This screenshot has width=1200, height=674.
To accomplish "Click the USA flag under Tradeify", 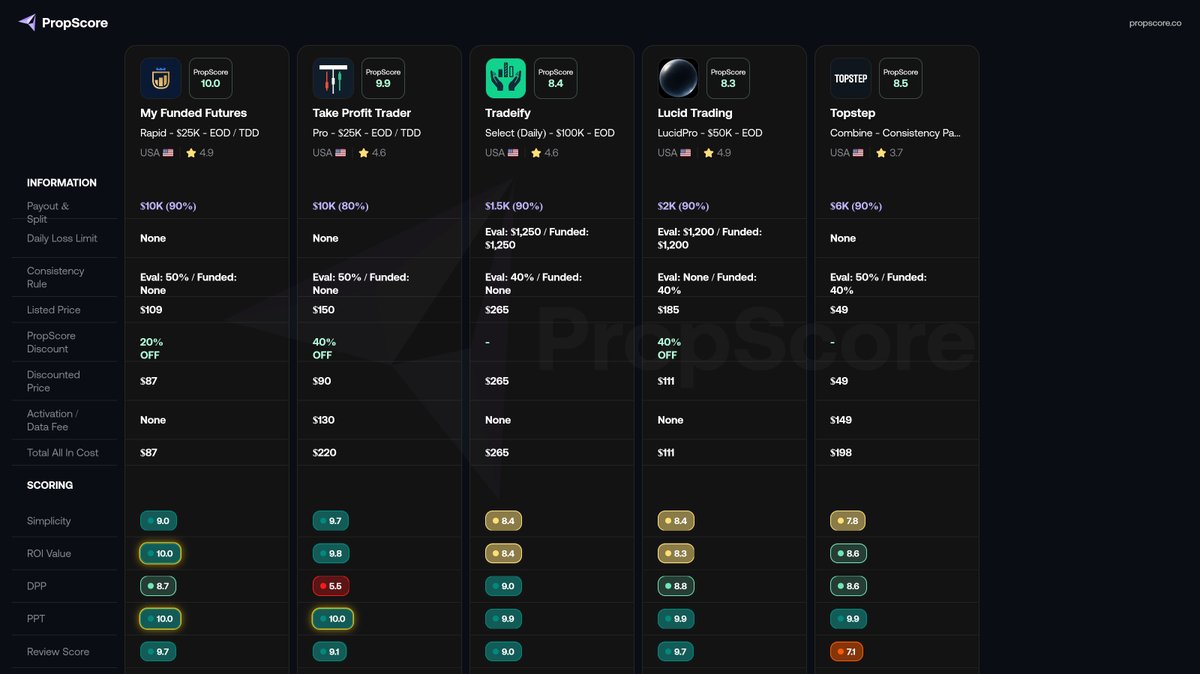I will coord(513,153).
